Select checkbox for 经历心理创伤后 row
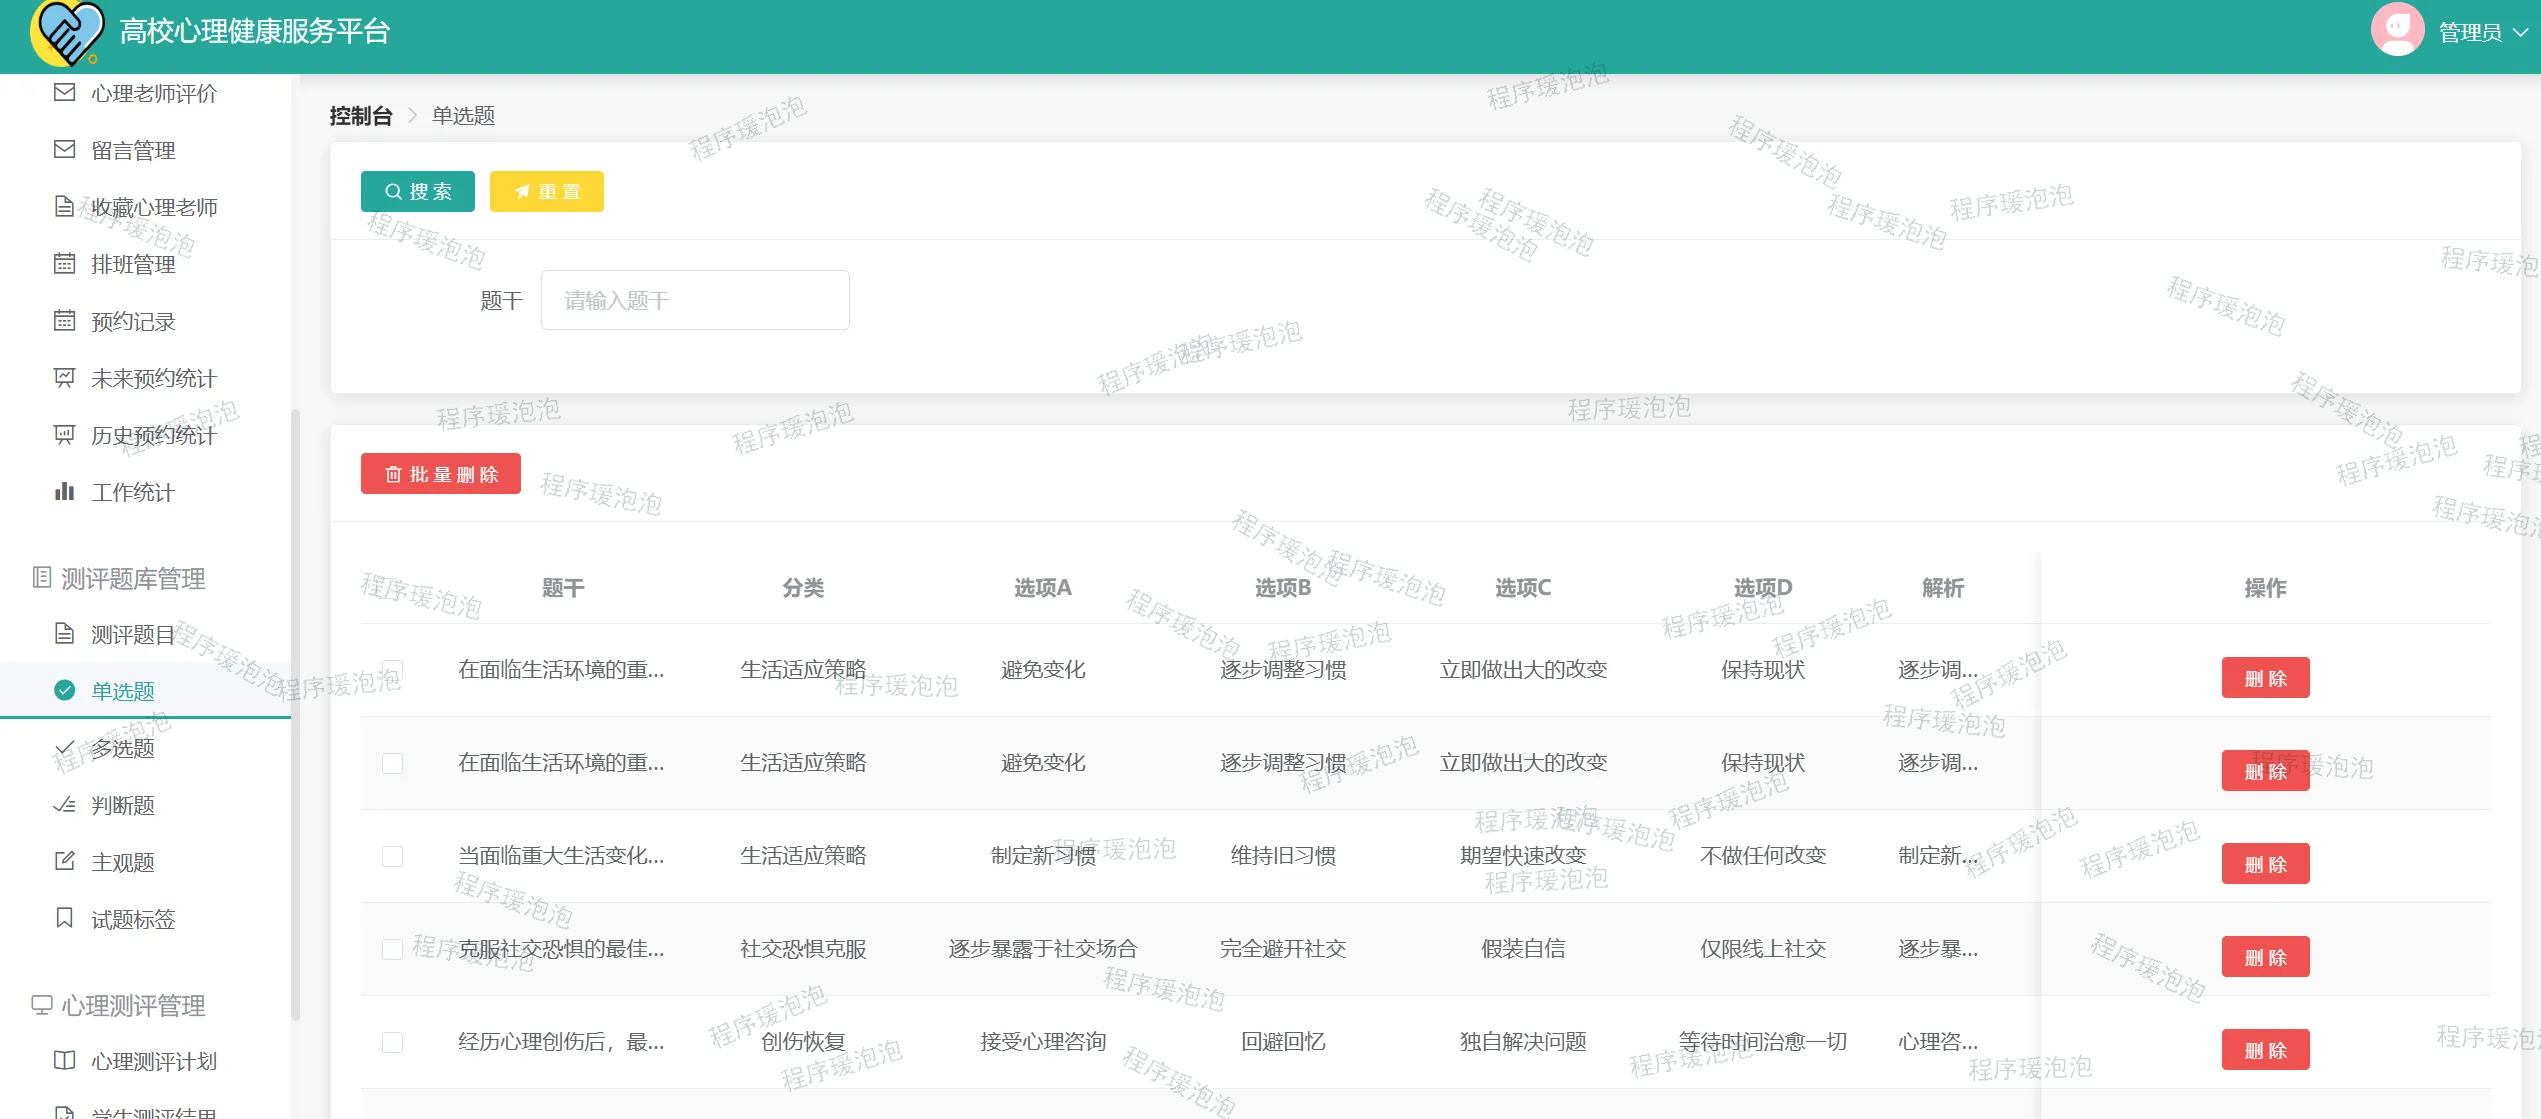Image resolution: width=2541 pixels, height=1119 pixels. [392, 1043]
